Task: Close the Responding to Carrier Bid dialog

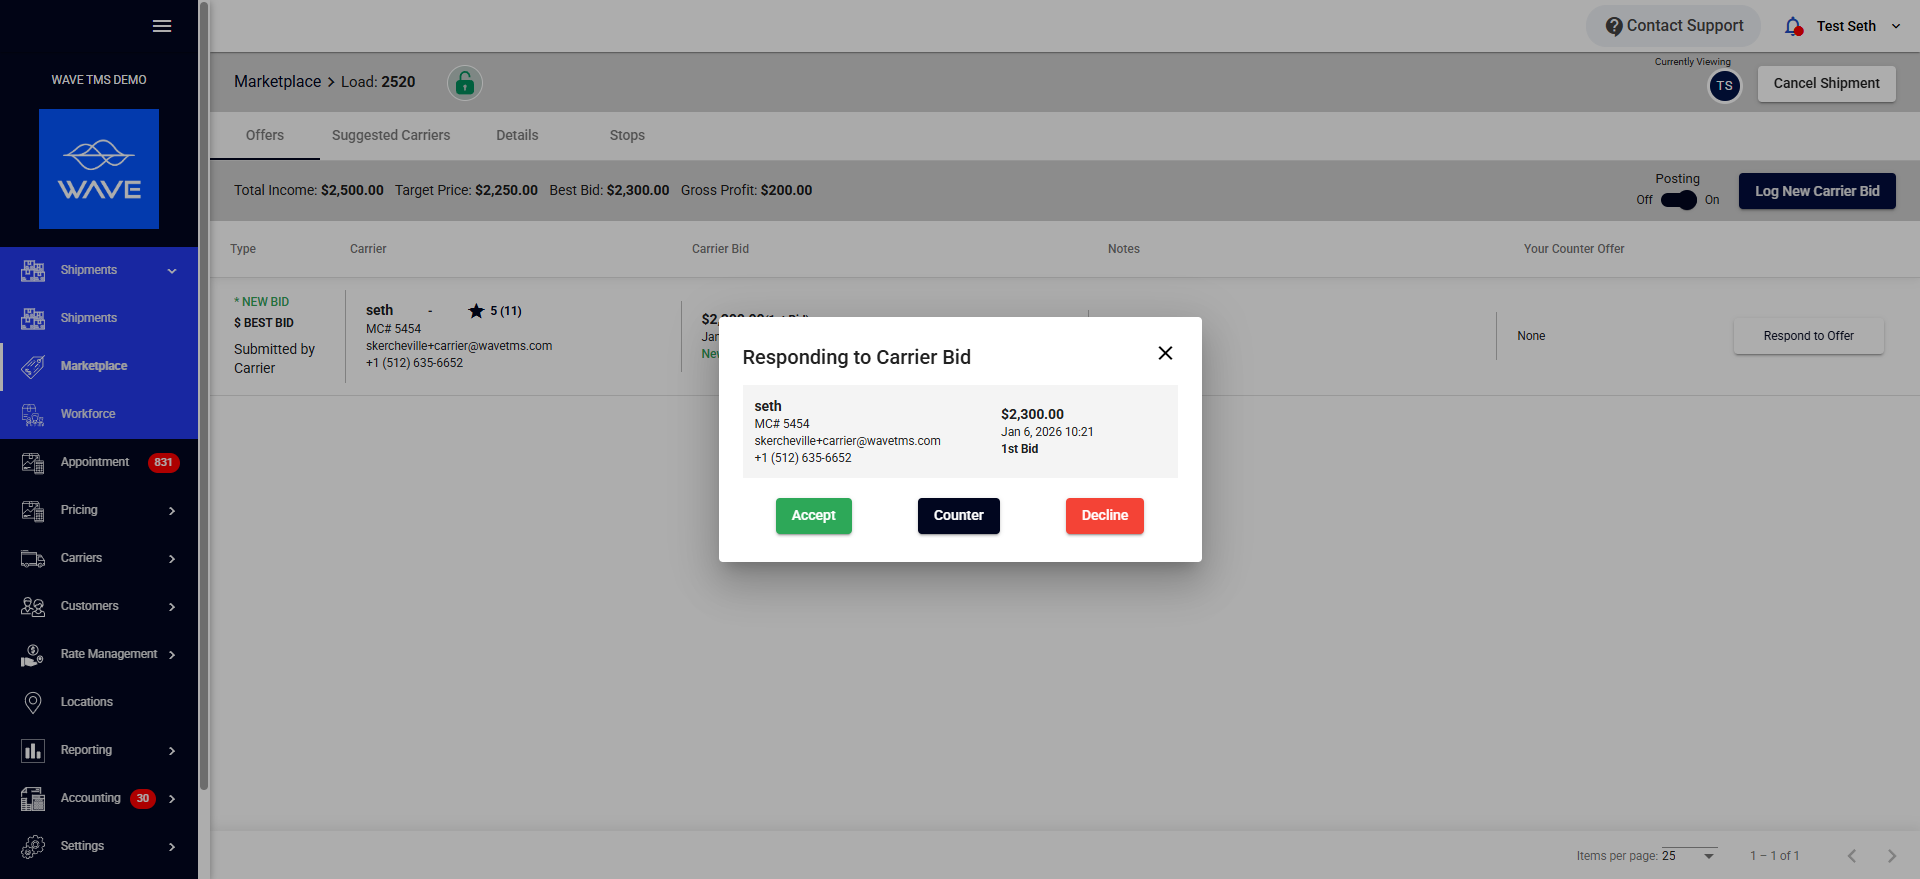Action: (1165, 353)
